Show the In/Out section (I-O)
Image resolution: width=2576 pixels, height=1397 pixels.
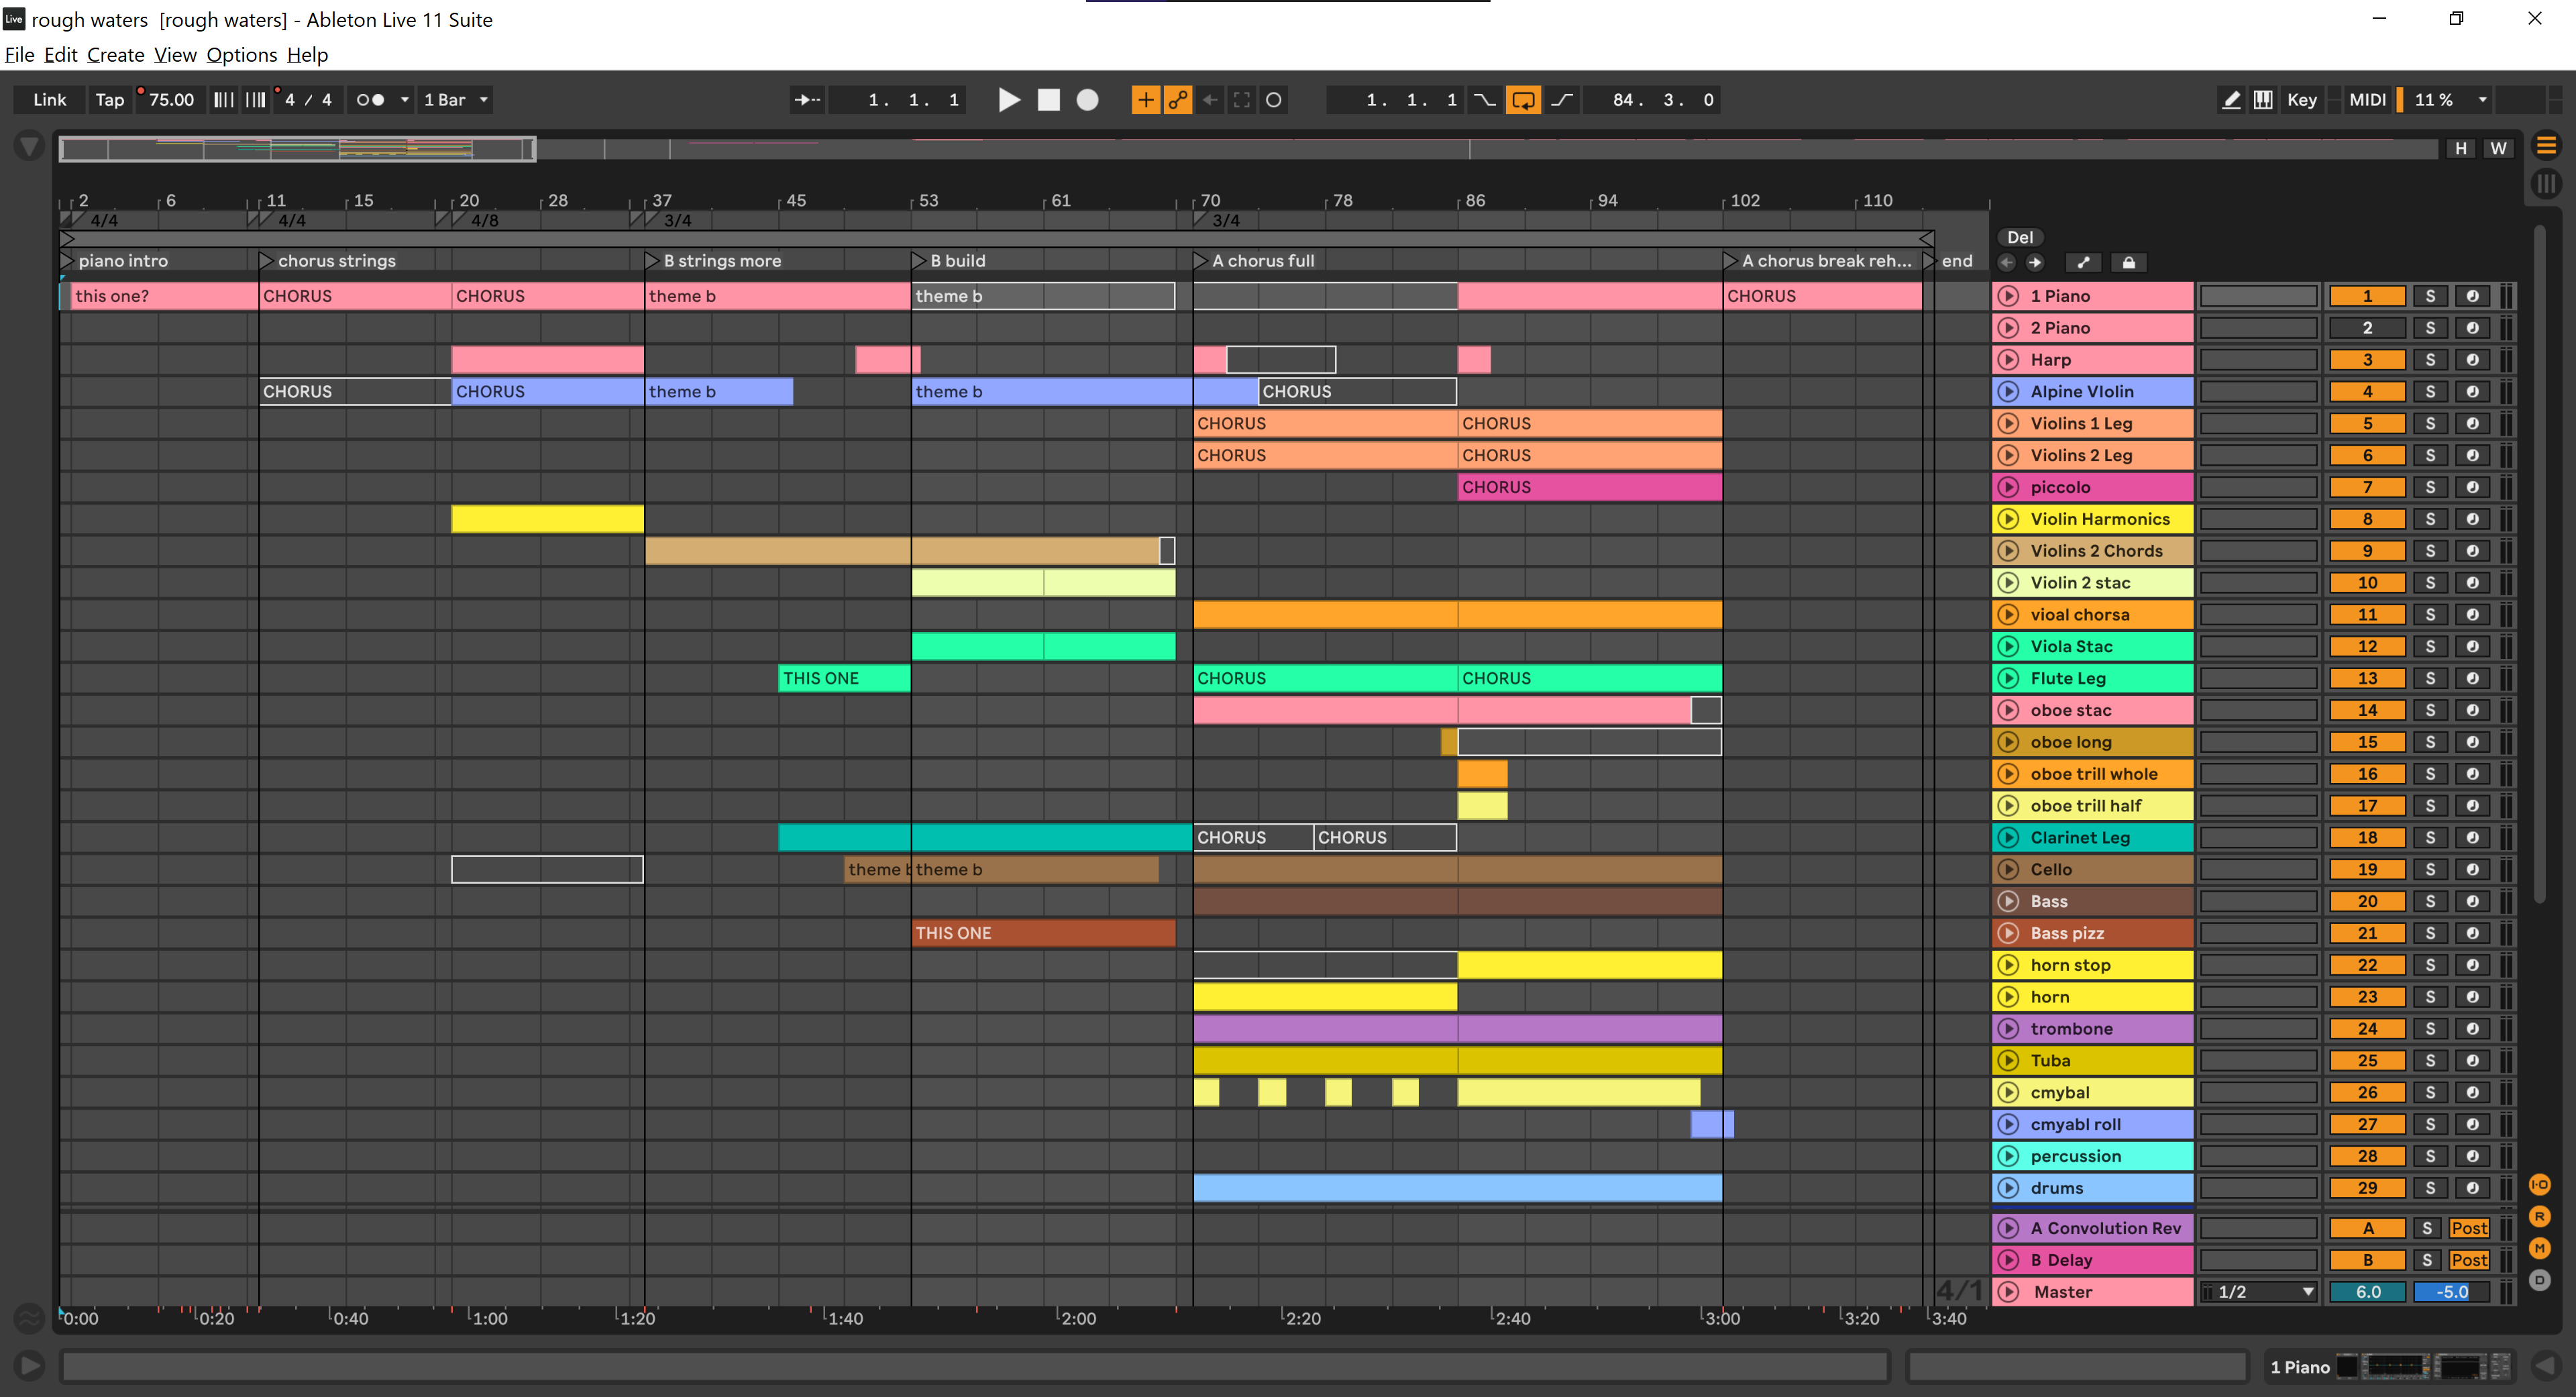click(x=2539, y=1185)
